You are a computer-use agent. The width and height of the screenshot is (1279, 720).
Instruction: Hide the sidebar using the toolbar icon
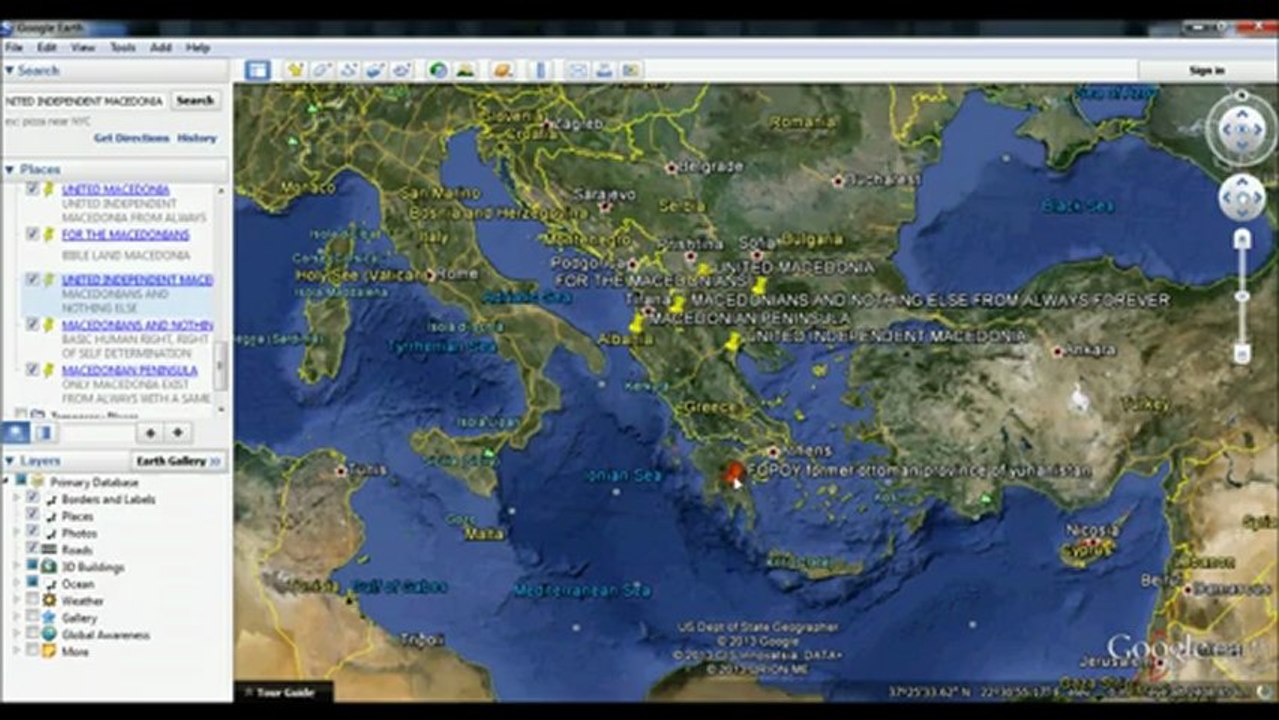pyautogui.click(x=257, y=70)
